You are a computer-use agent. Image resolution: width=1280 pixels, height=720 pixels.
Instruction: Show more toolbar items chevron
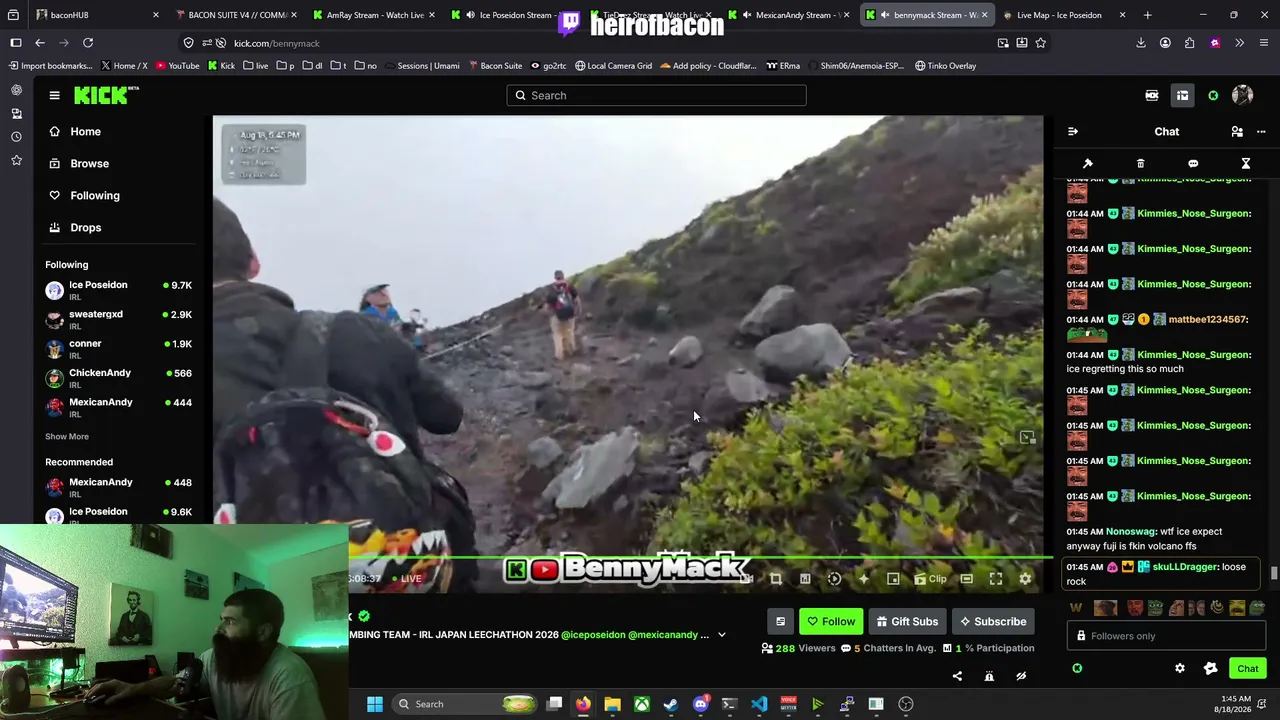[1239, 43]
